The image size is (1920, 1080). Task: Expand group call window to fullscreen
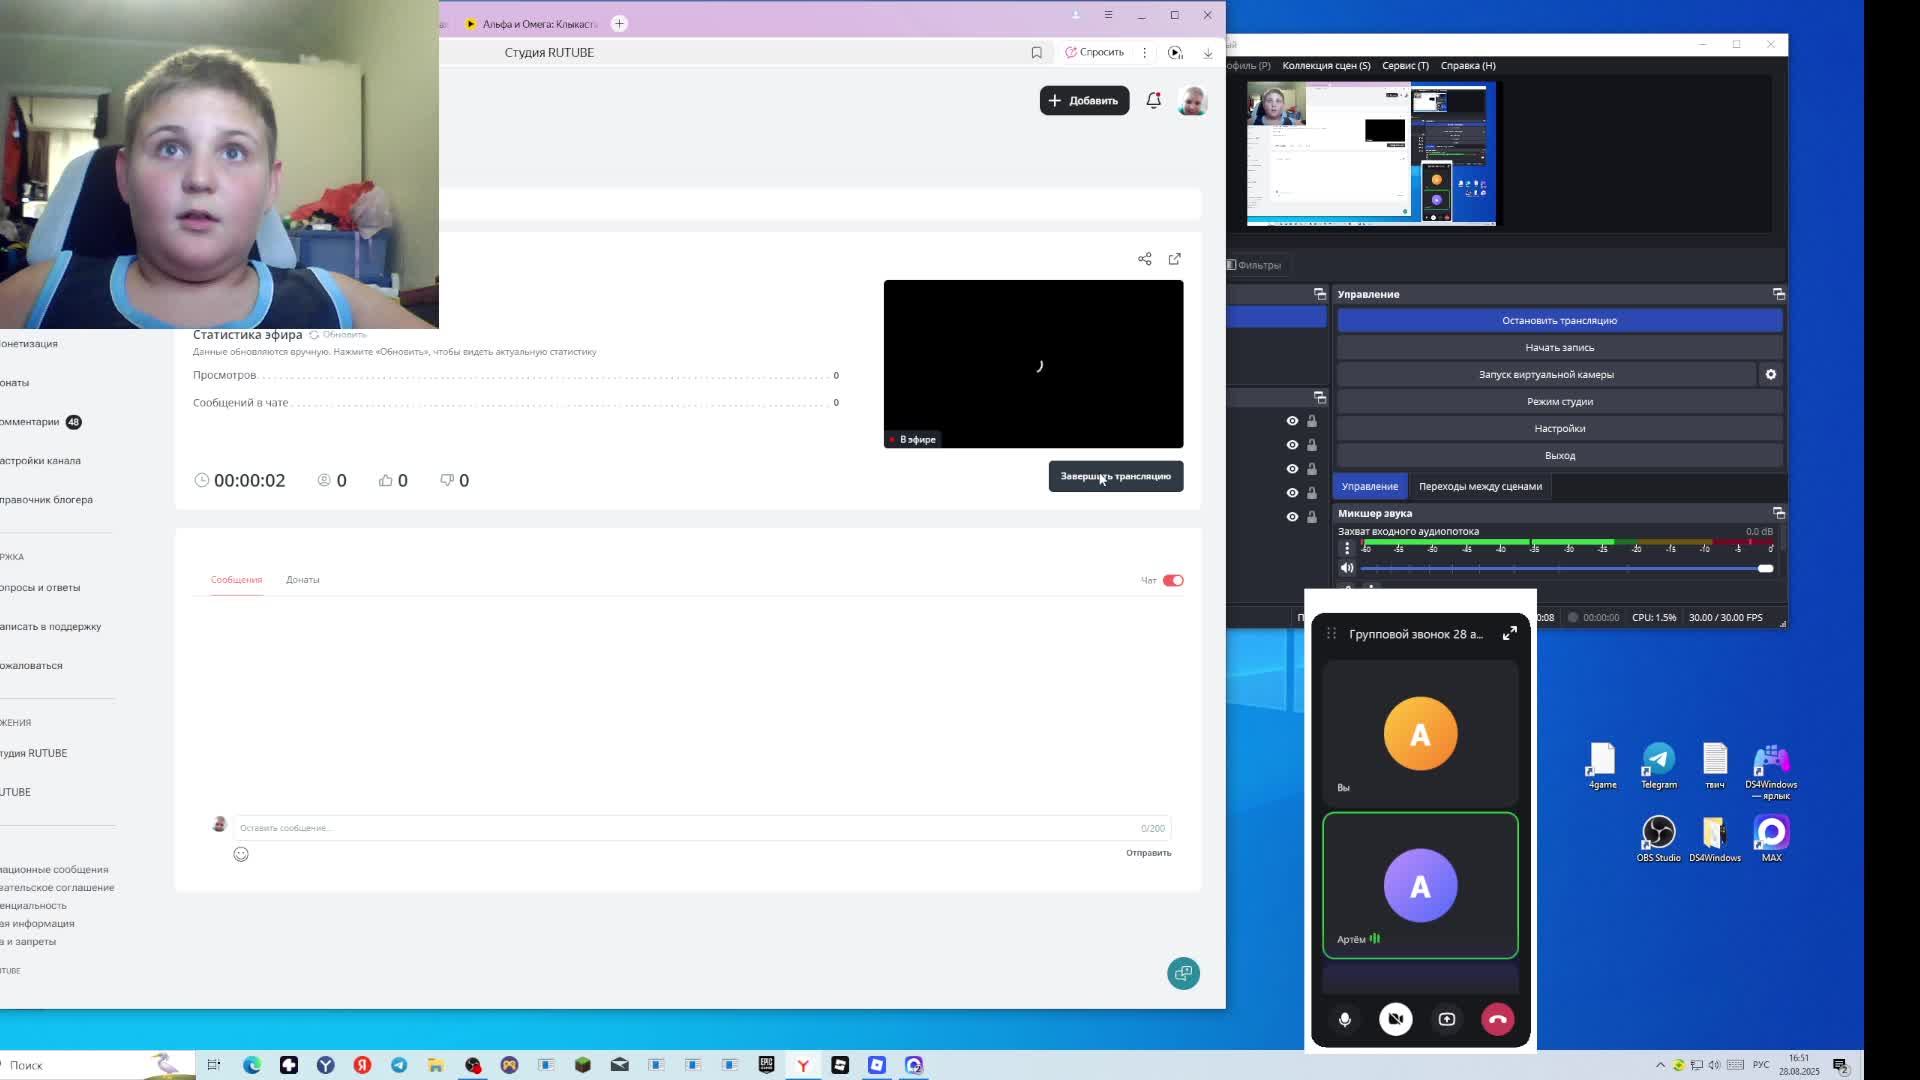pyautogui.click(x=1509, y=633)
